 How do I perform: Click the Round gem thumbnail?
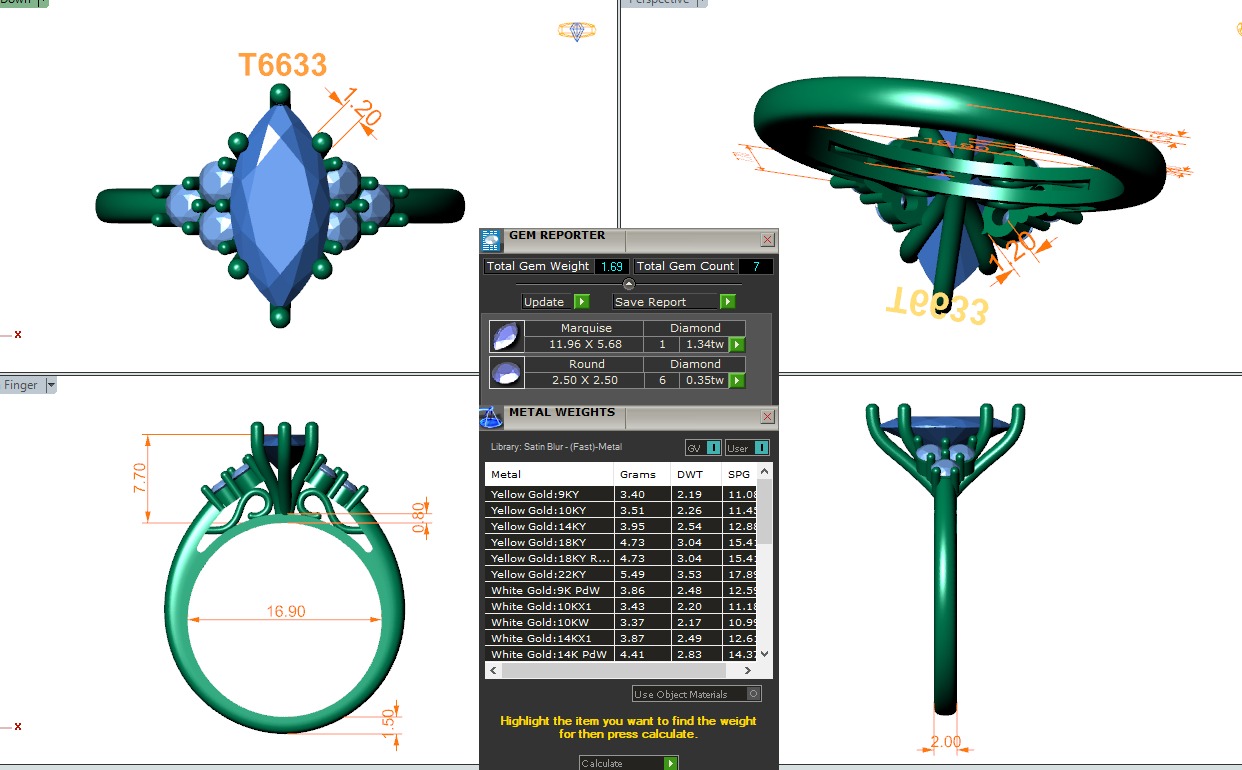pos(506,372)
